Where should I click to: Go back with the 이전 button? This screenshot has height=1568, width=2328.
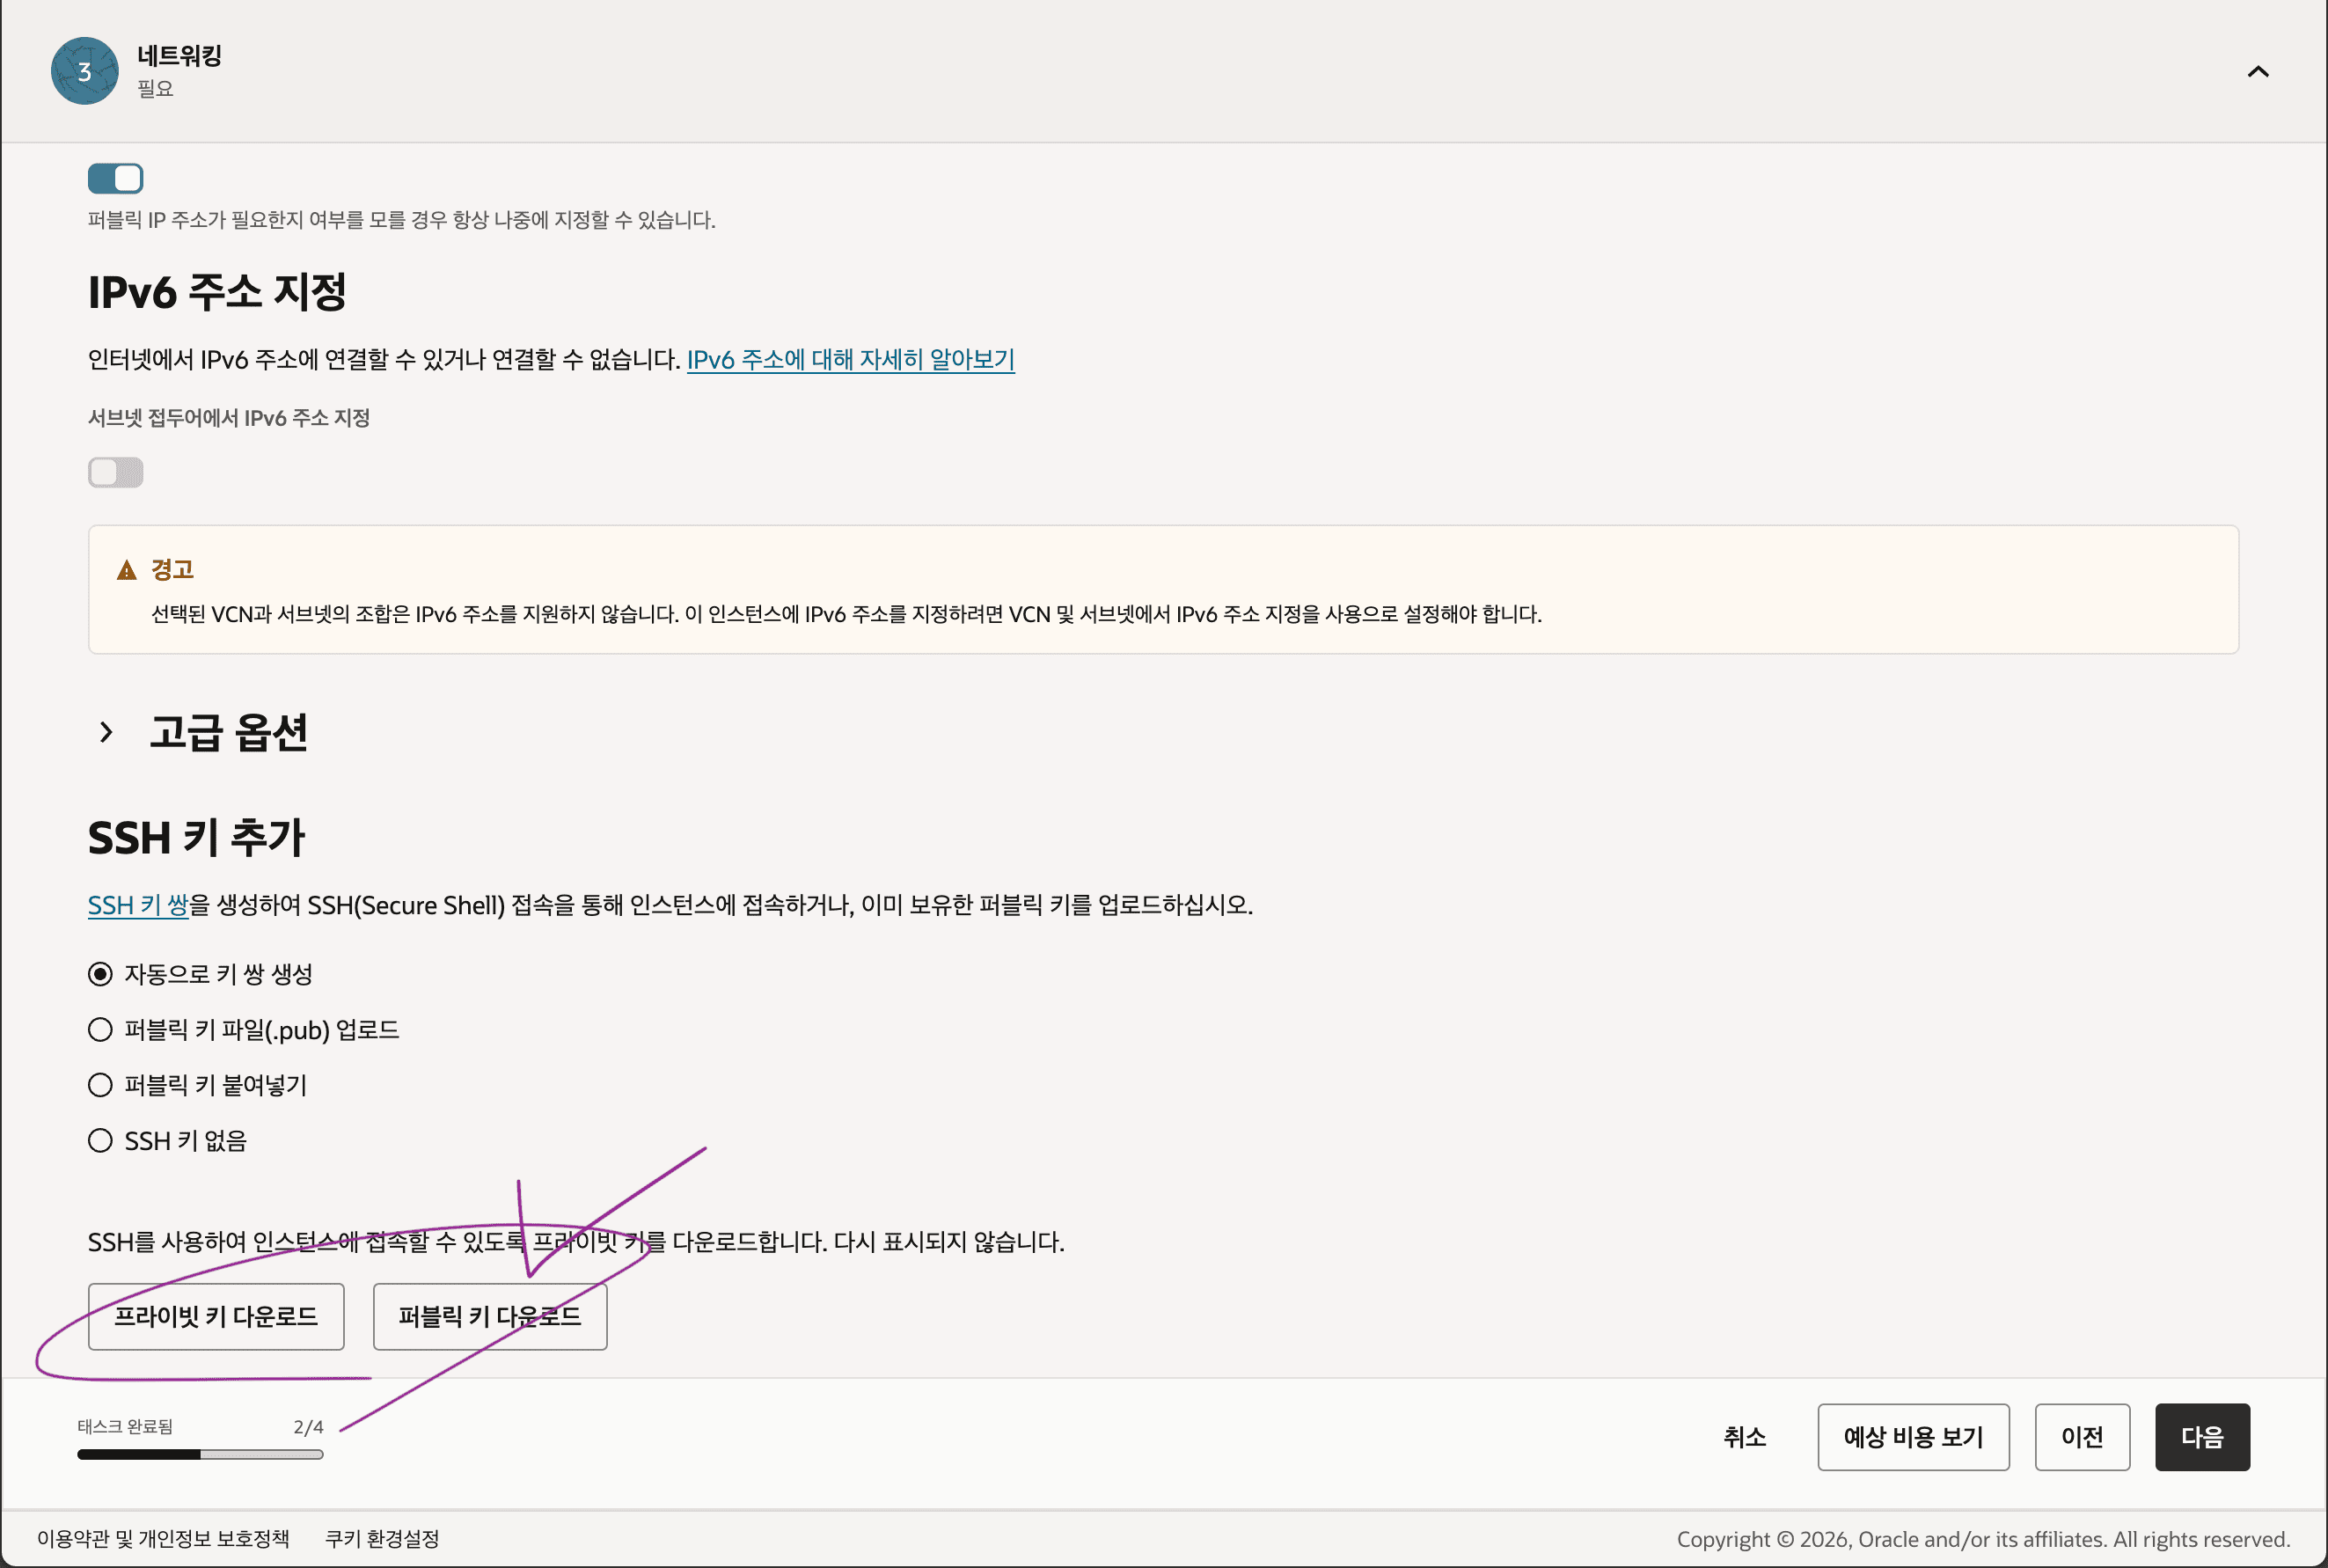[2083, 1437]
